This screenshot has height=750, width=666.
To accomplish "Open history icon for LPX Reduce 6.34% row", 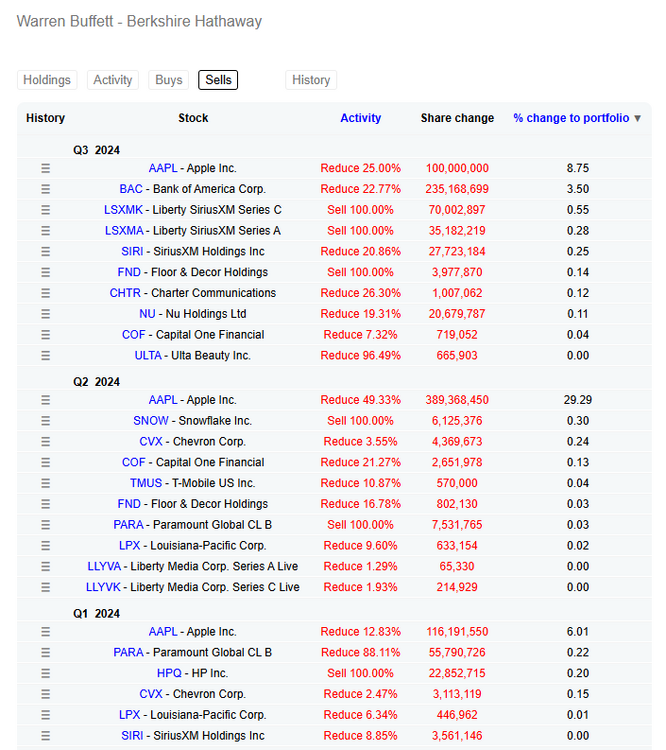I will point(45,715).
